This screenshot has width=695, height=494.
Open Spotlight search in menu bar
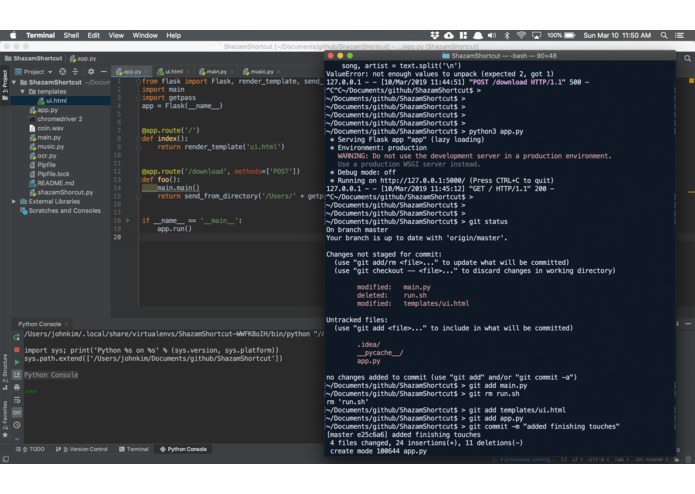coord(664,35)
